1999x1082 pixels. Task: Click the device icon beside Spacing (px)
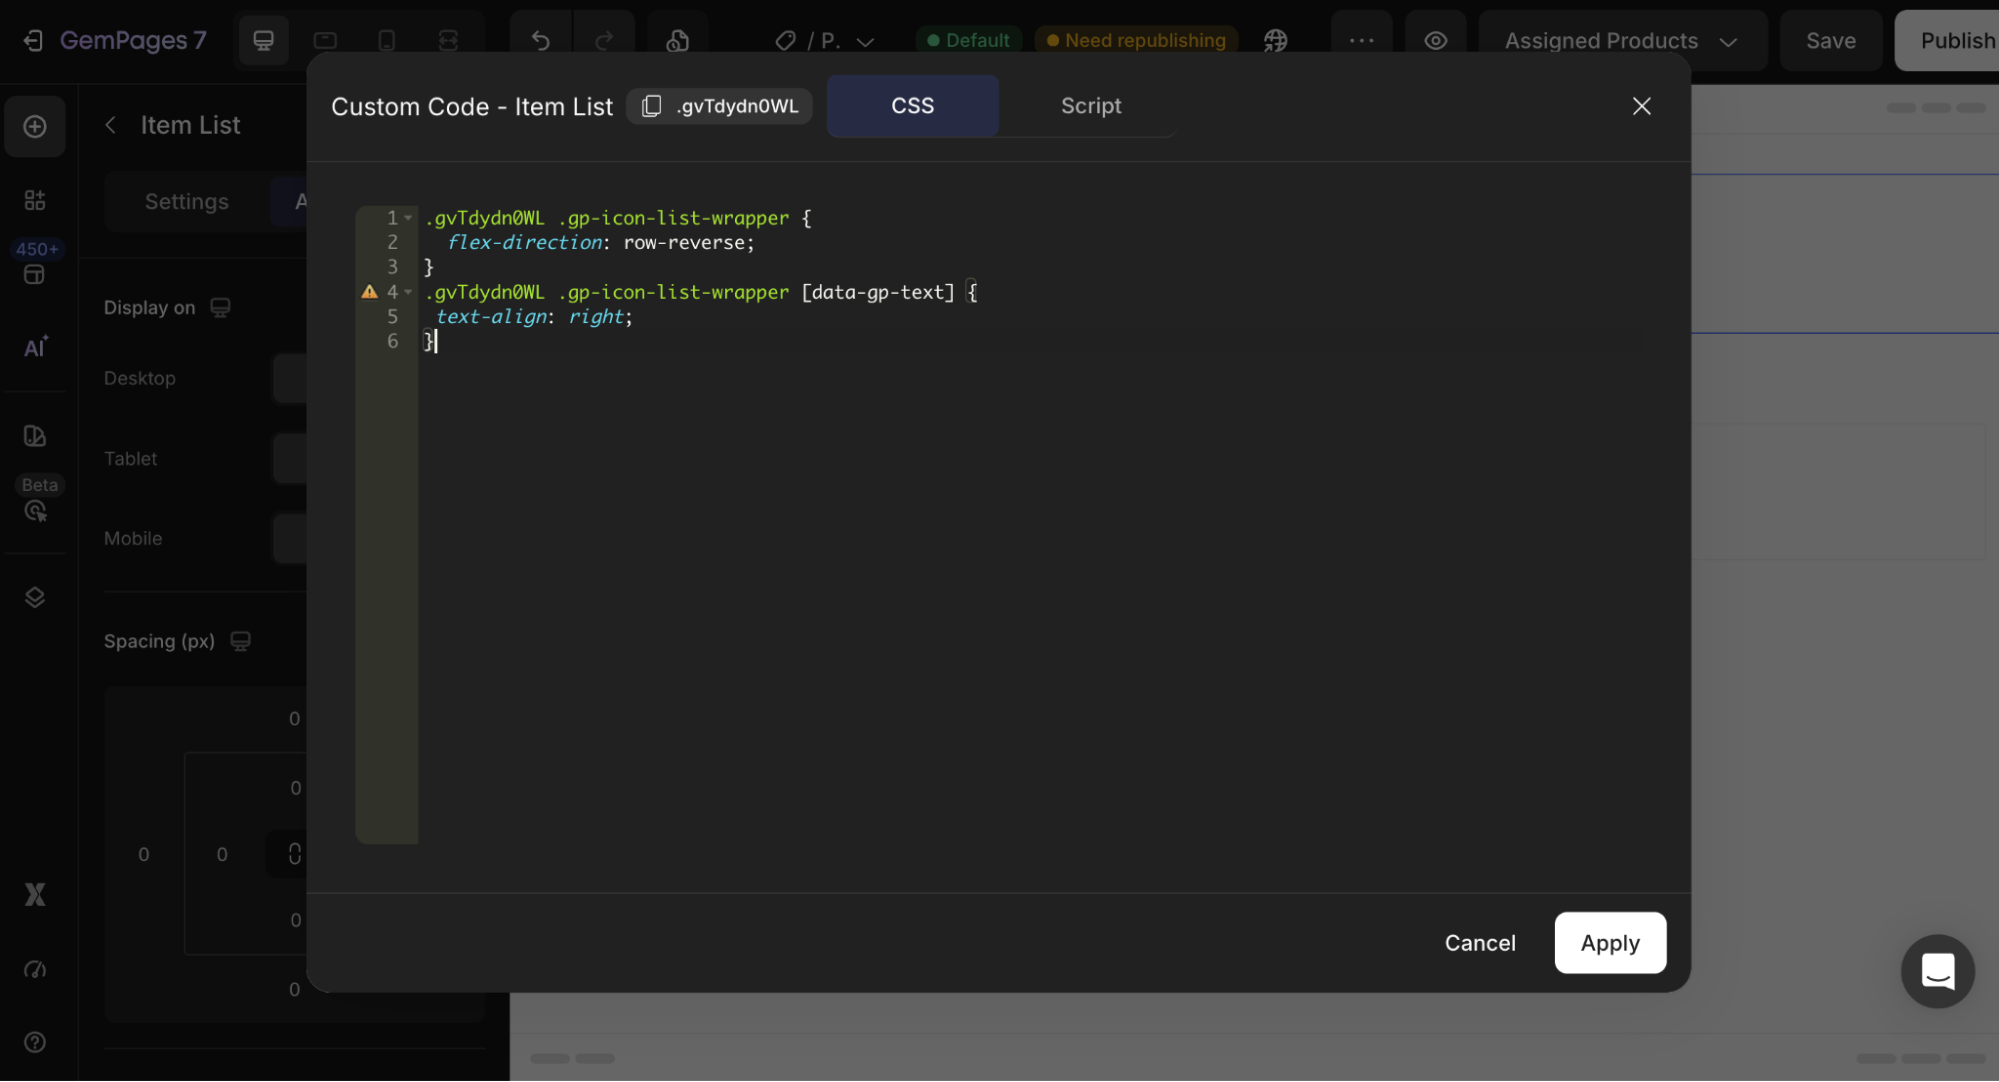coord(240,641)
